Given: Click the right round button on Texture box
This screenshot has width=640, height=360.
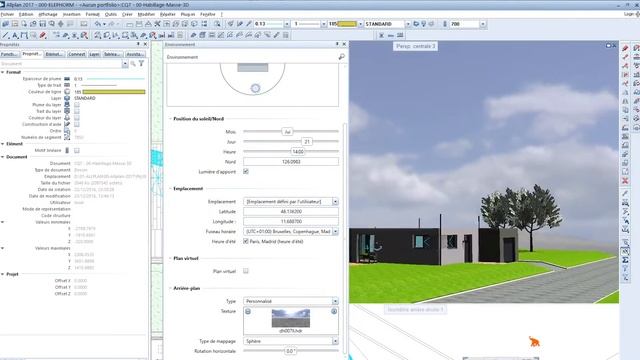Looking at the screenshot, I should point(334,311).
